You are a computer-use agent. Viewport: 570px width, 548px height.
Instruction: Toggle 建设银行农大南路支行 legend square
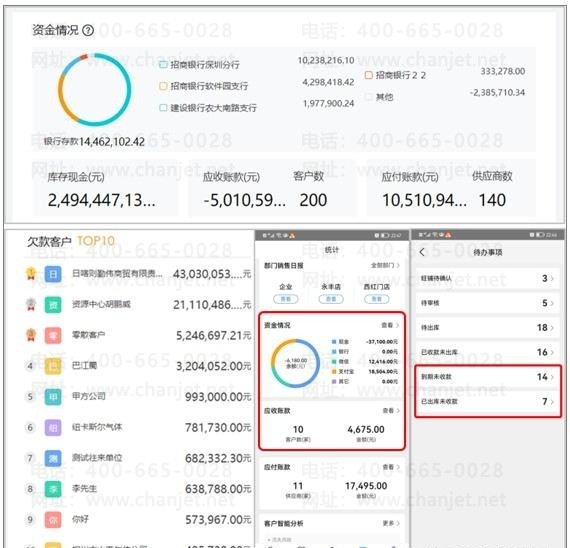click(163, 108)
